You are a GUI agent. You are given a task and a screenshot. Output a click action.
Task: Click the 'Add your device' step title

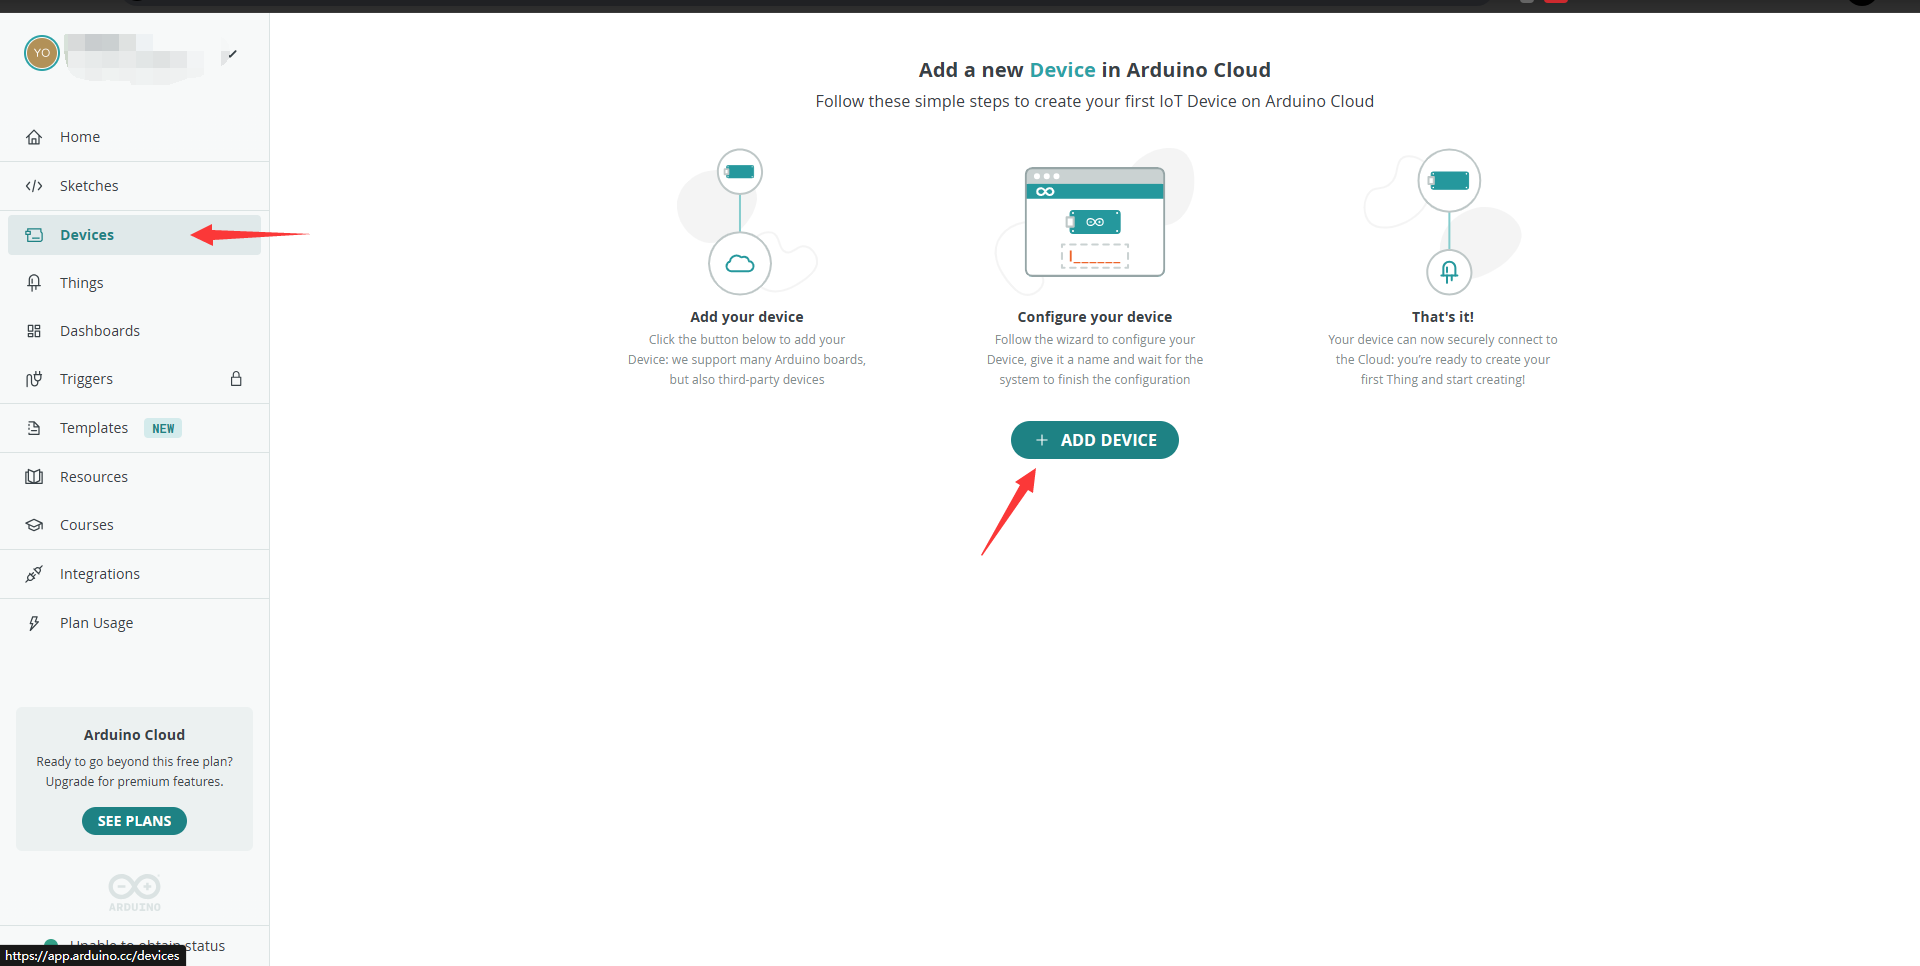pos(746,317)
